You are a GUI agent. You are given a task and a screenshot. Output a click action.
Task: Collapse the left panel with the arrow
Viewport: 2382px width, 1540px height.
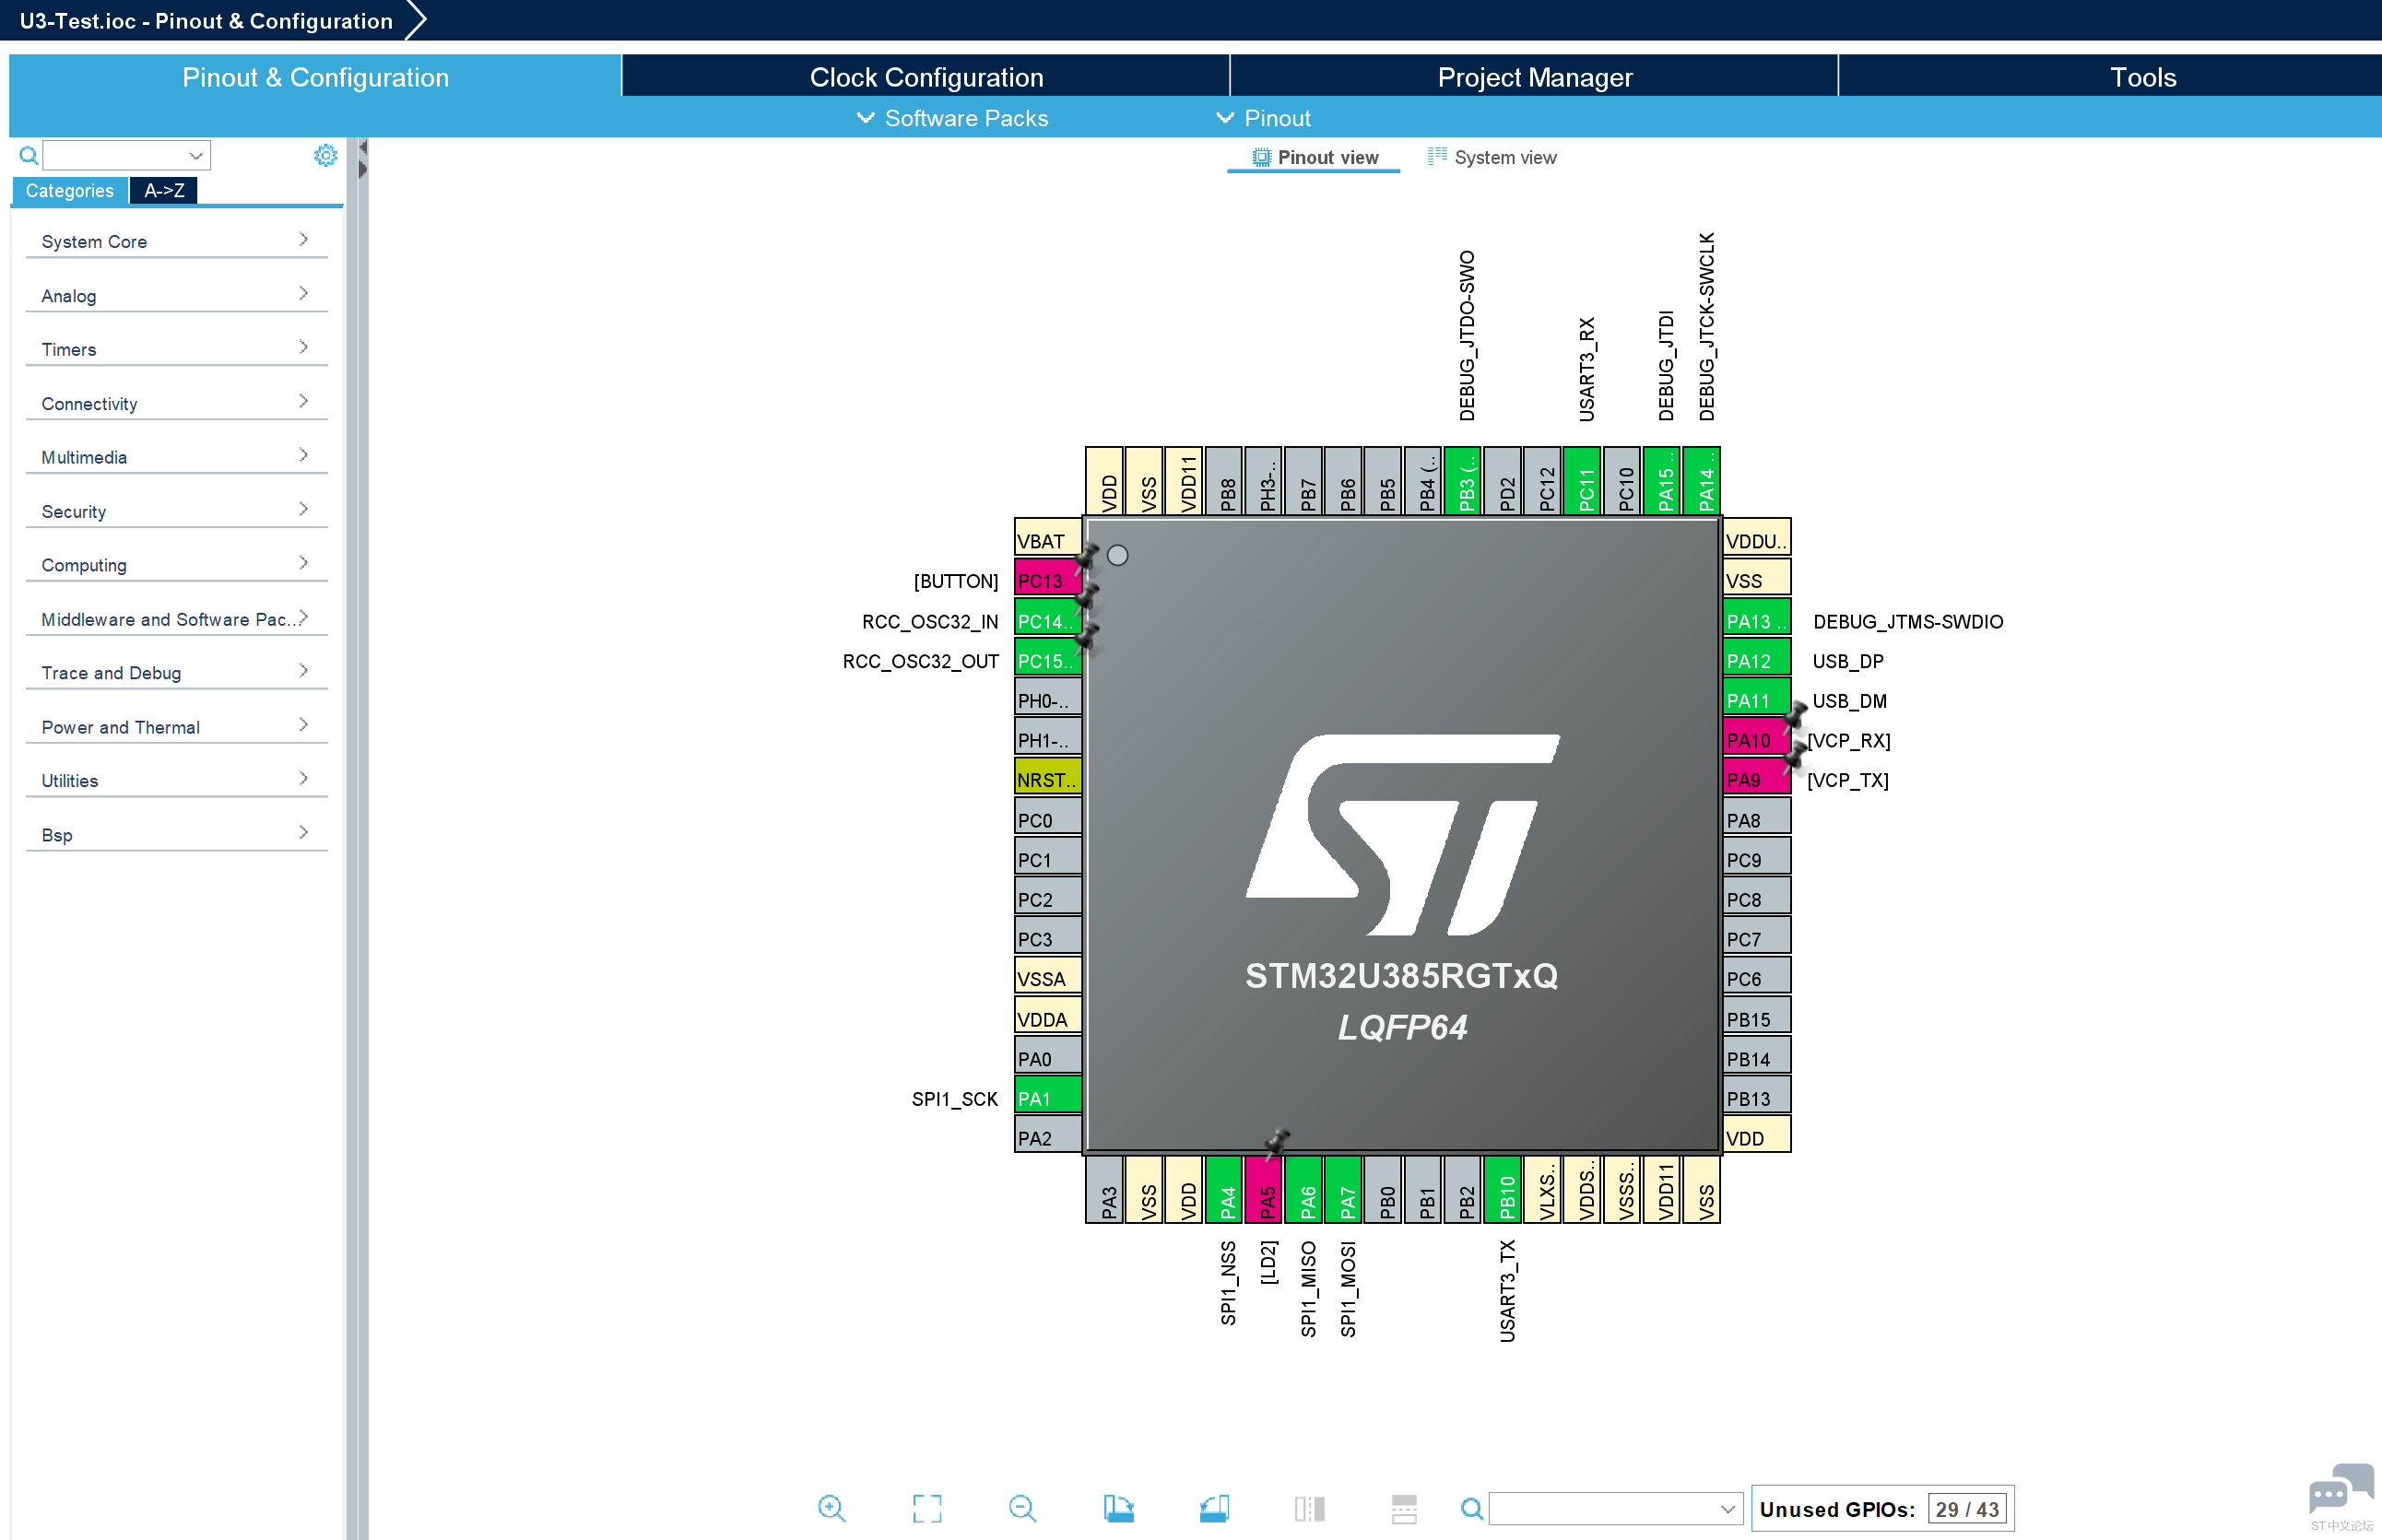click(363, 148)
